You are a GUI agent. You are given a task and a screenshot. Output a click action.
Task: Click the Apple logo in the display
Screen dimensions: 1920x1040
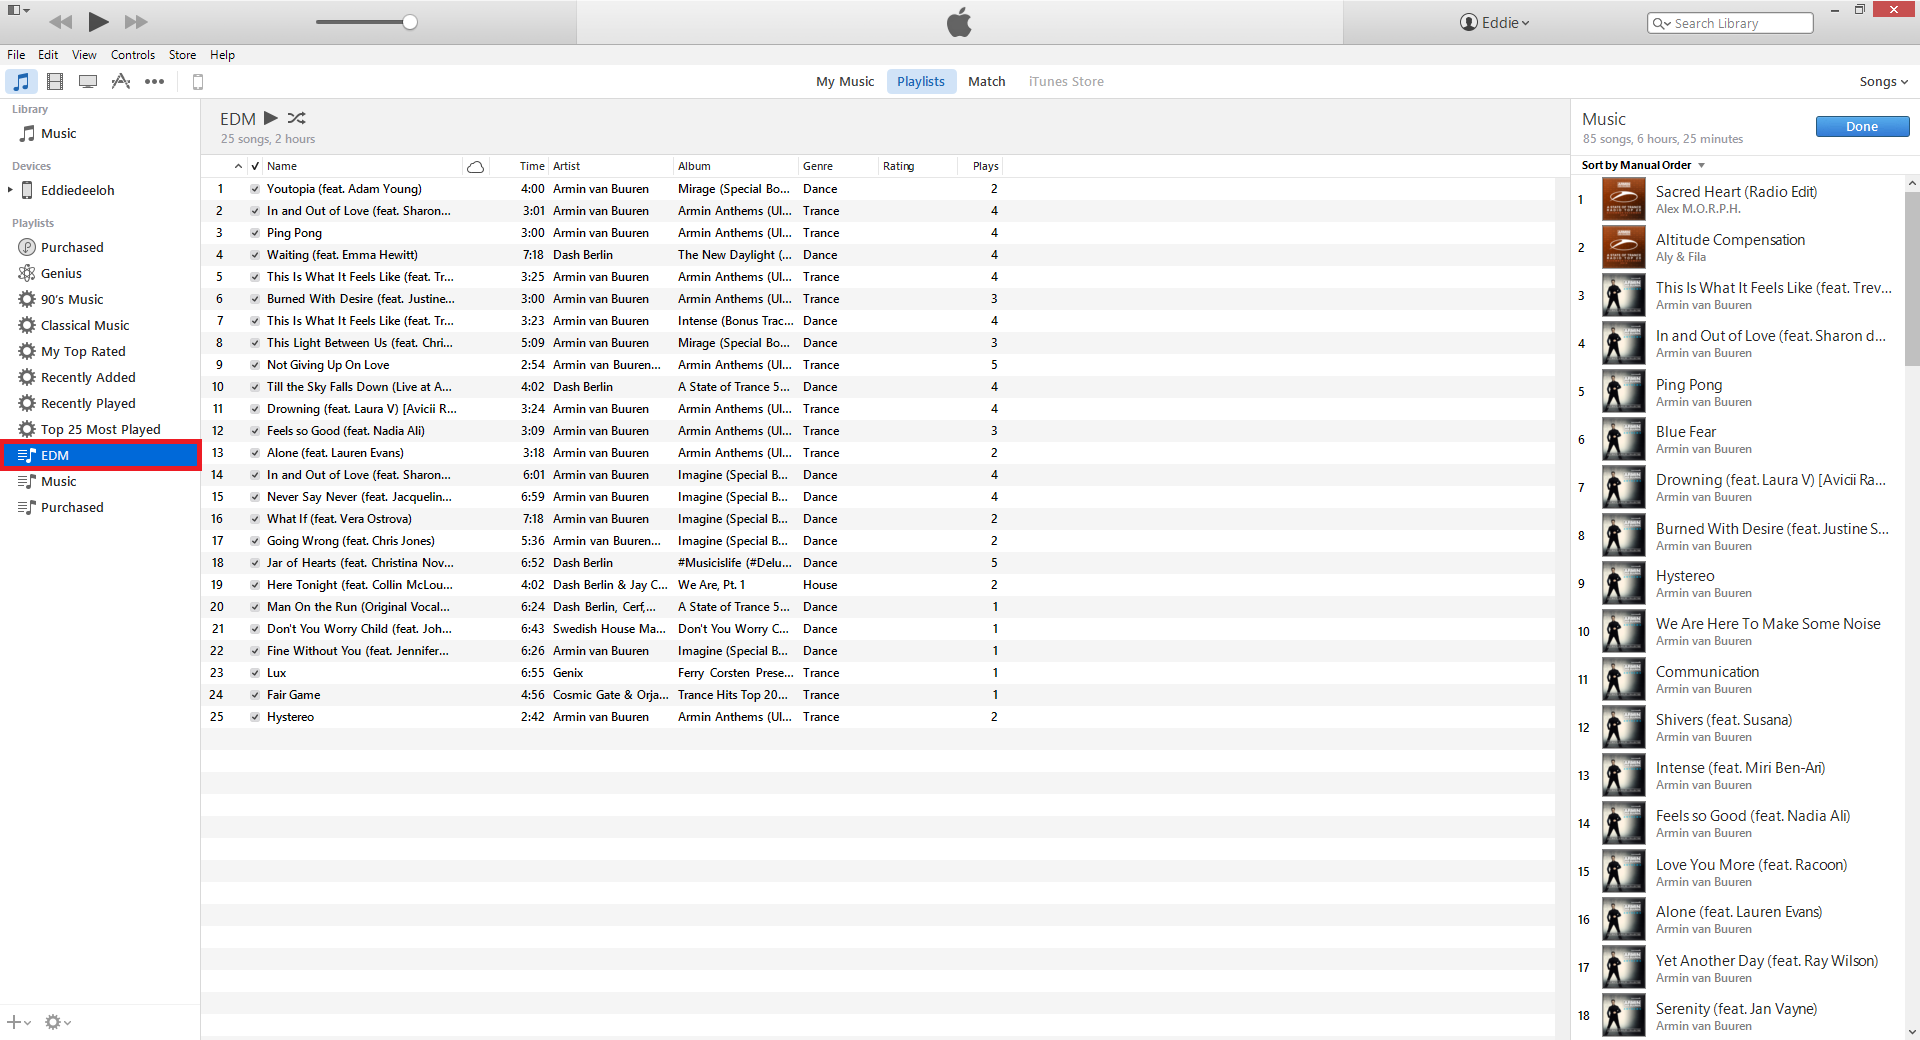click(x=959, y=22)
